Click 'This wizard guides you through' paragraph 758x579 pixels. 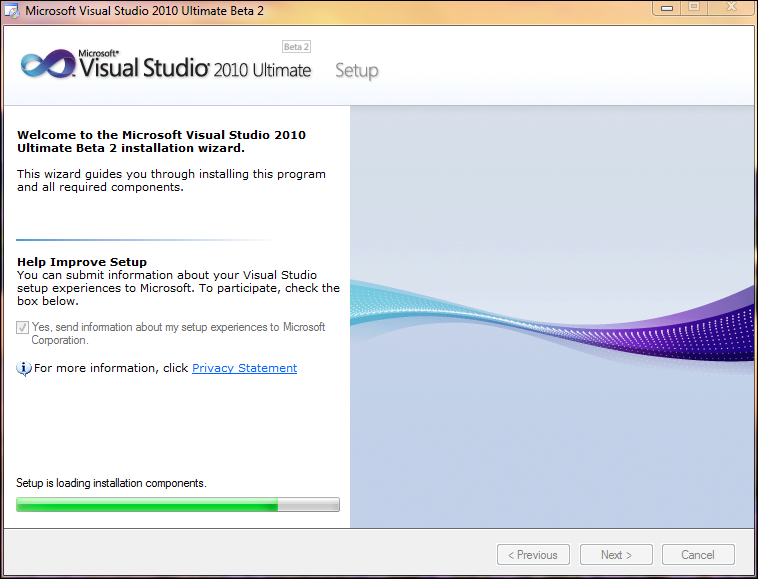[171, 180]
